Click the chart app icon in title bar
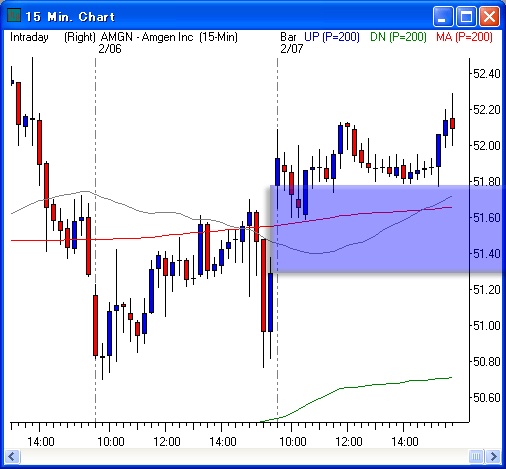The image size is (506, 469). pyautogui.click(x=14, y=16)
